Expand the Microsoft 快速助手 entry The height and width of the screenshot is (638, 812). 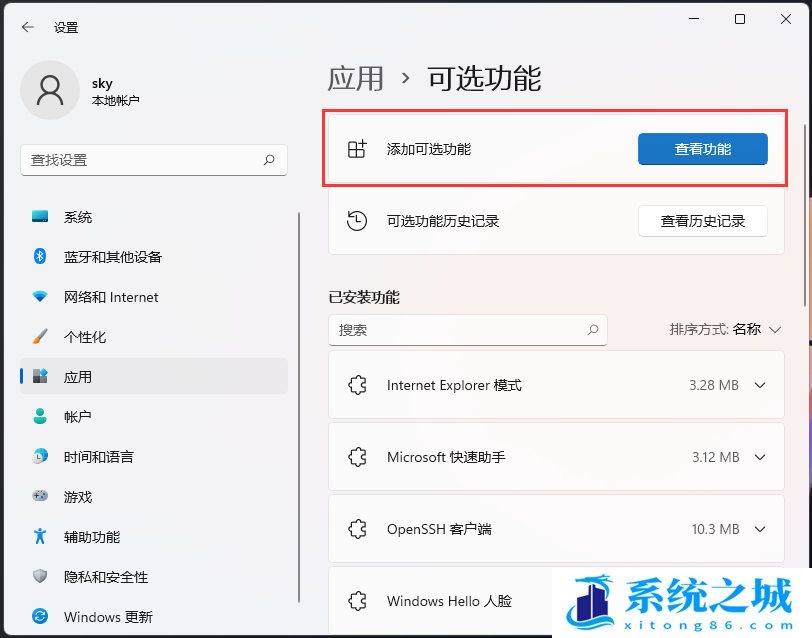click(760, 457)
